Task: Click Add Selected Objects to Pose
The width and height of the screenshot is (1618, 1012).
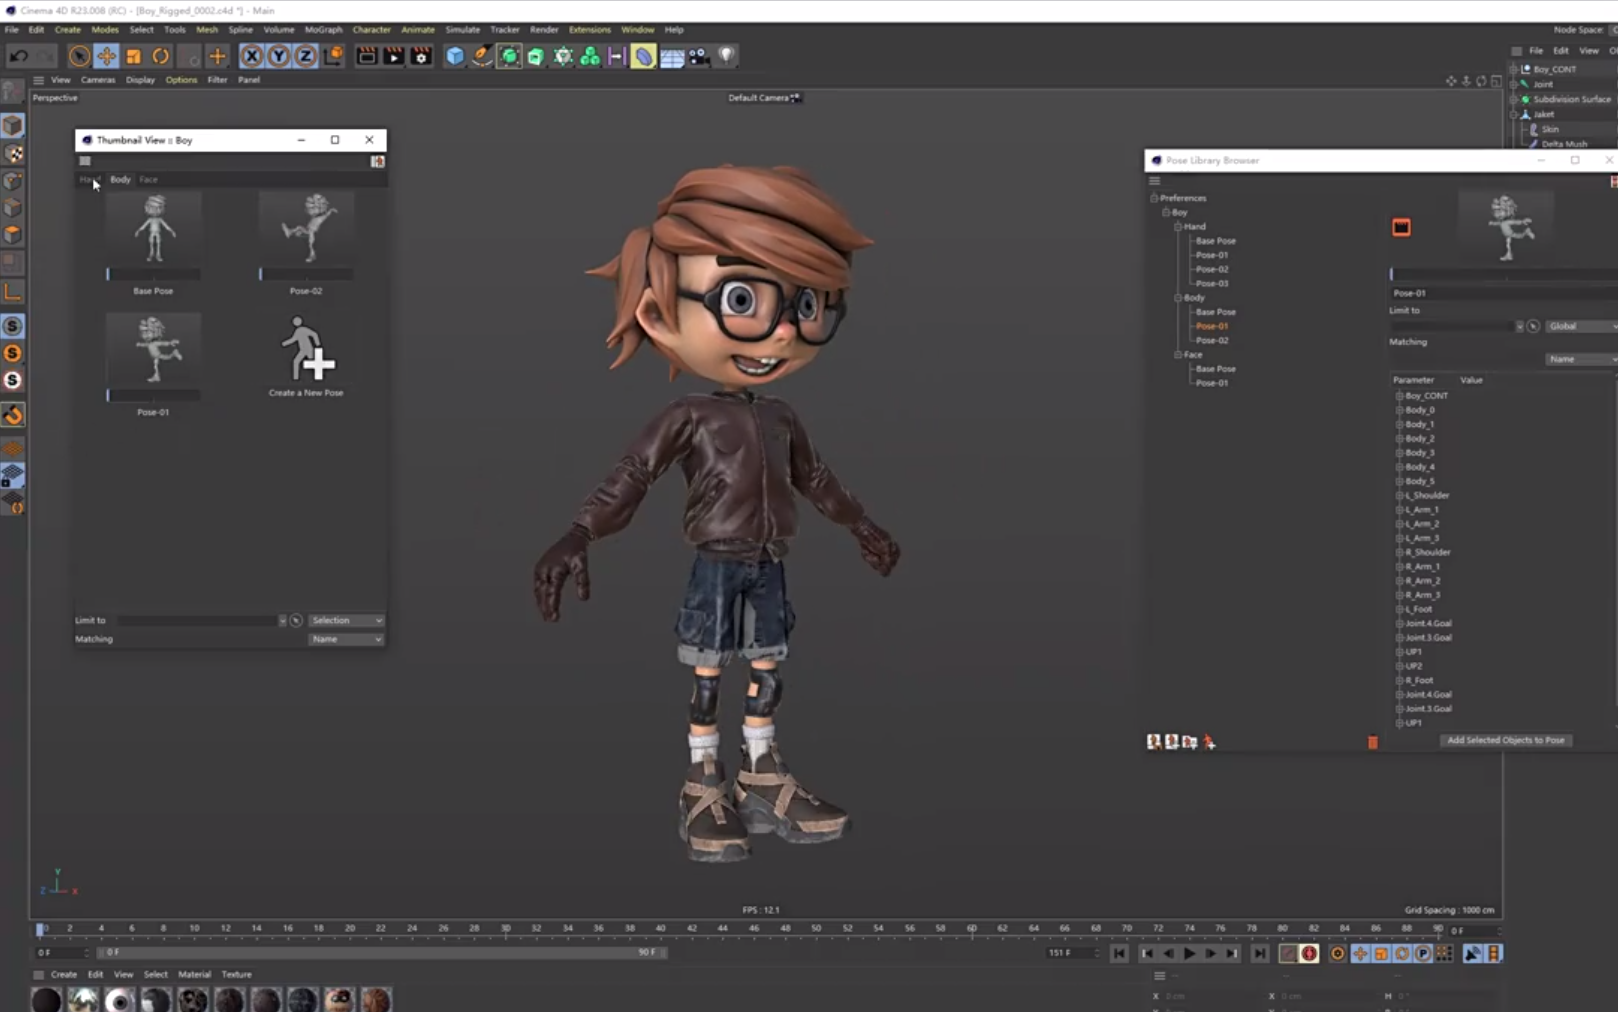Action: point(1506,740)
